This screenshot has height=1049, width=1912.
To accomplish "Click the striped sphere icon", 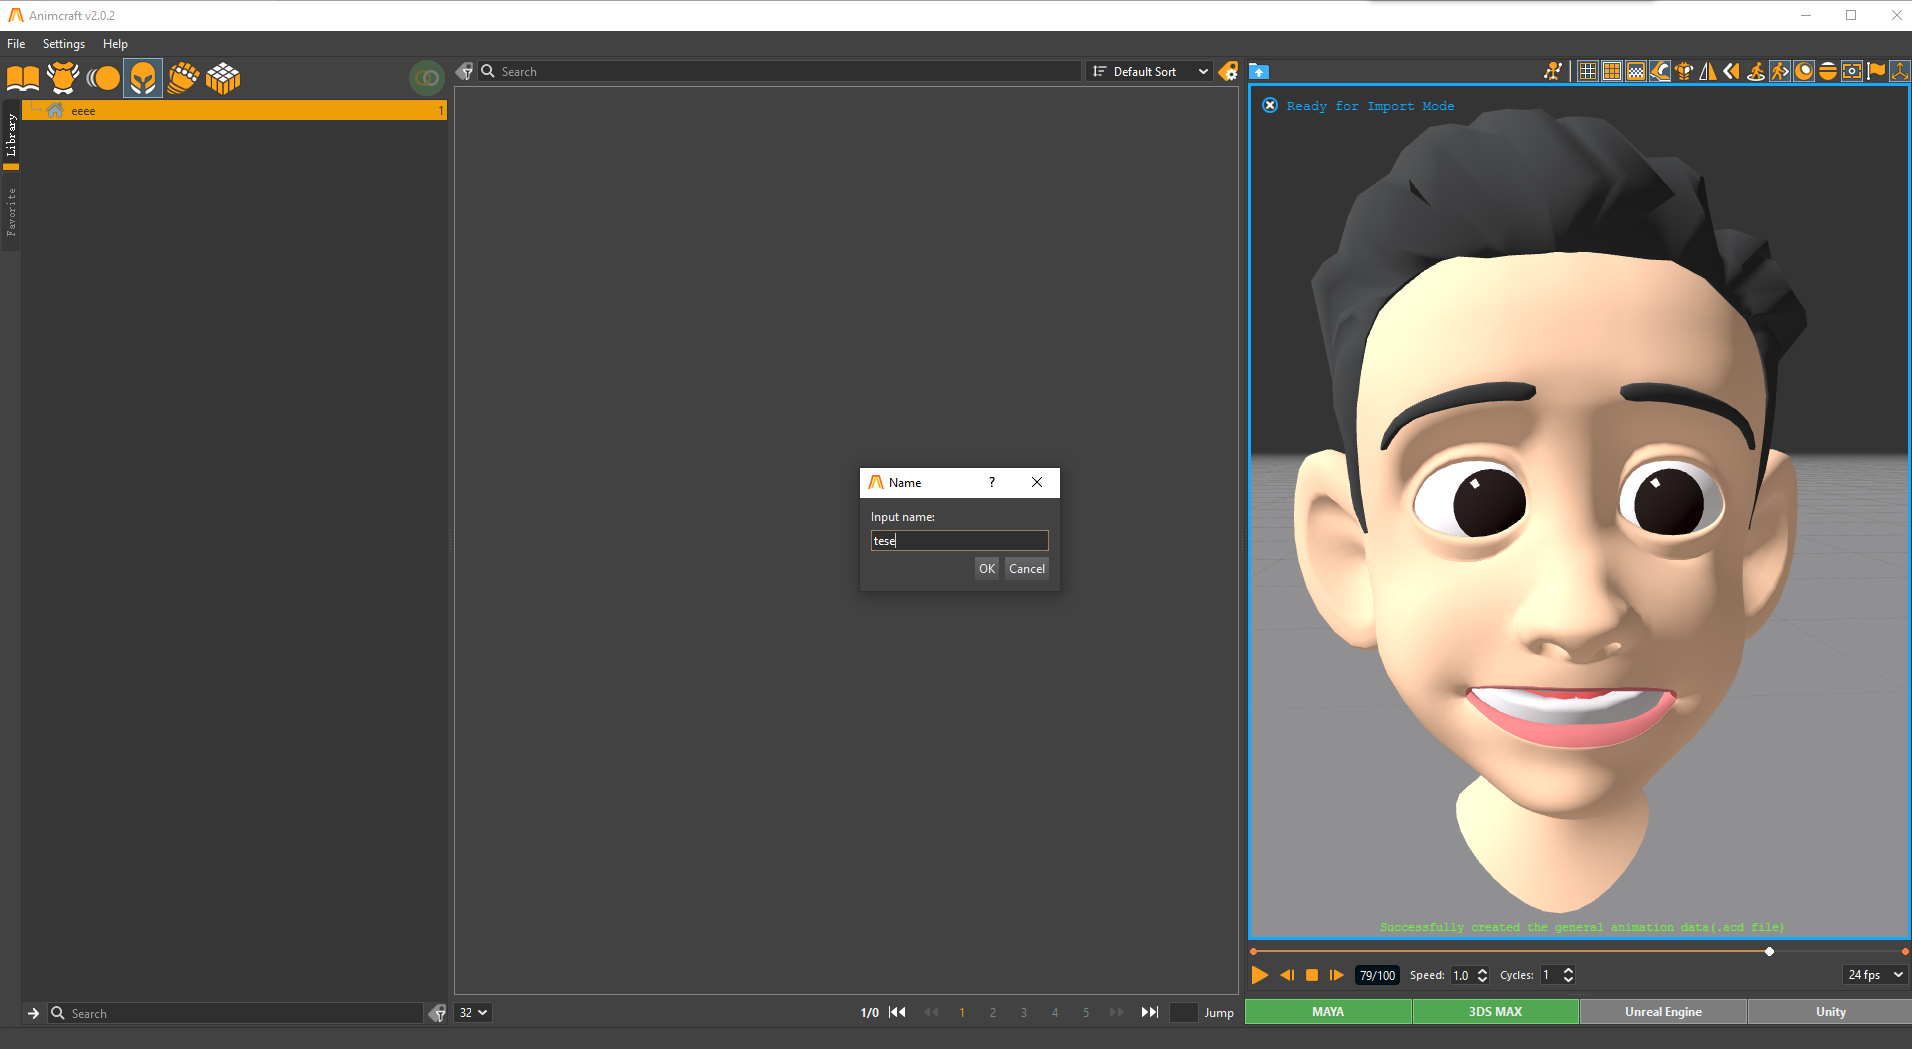I will coord(1828,71).
